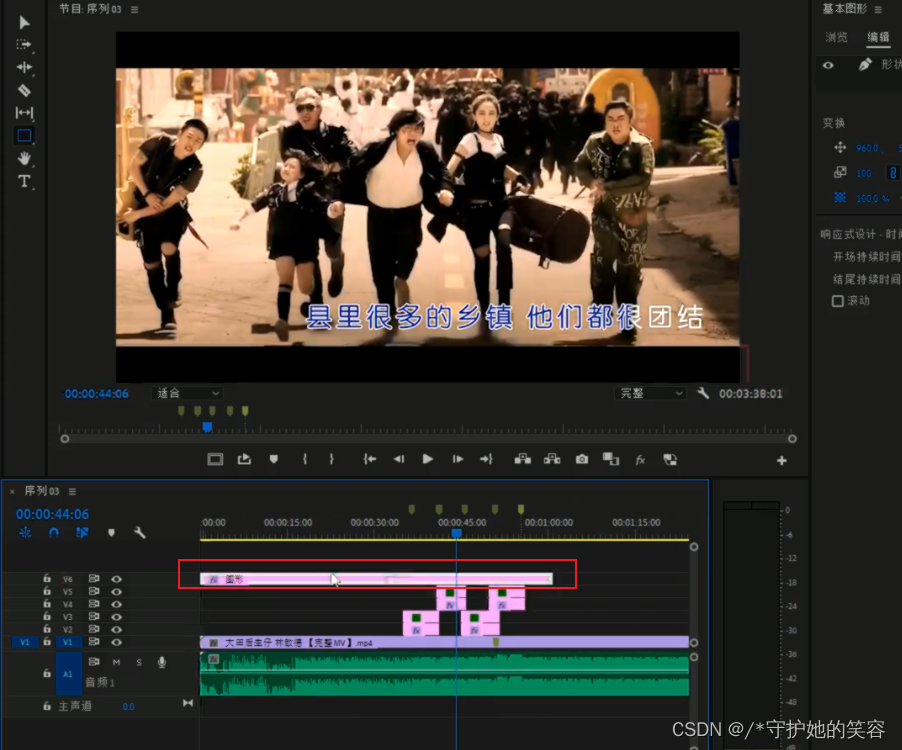Select the Type text tool
The width and height of the screenshot is (902, 750).
click(x=24, y=181)
